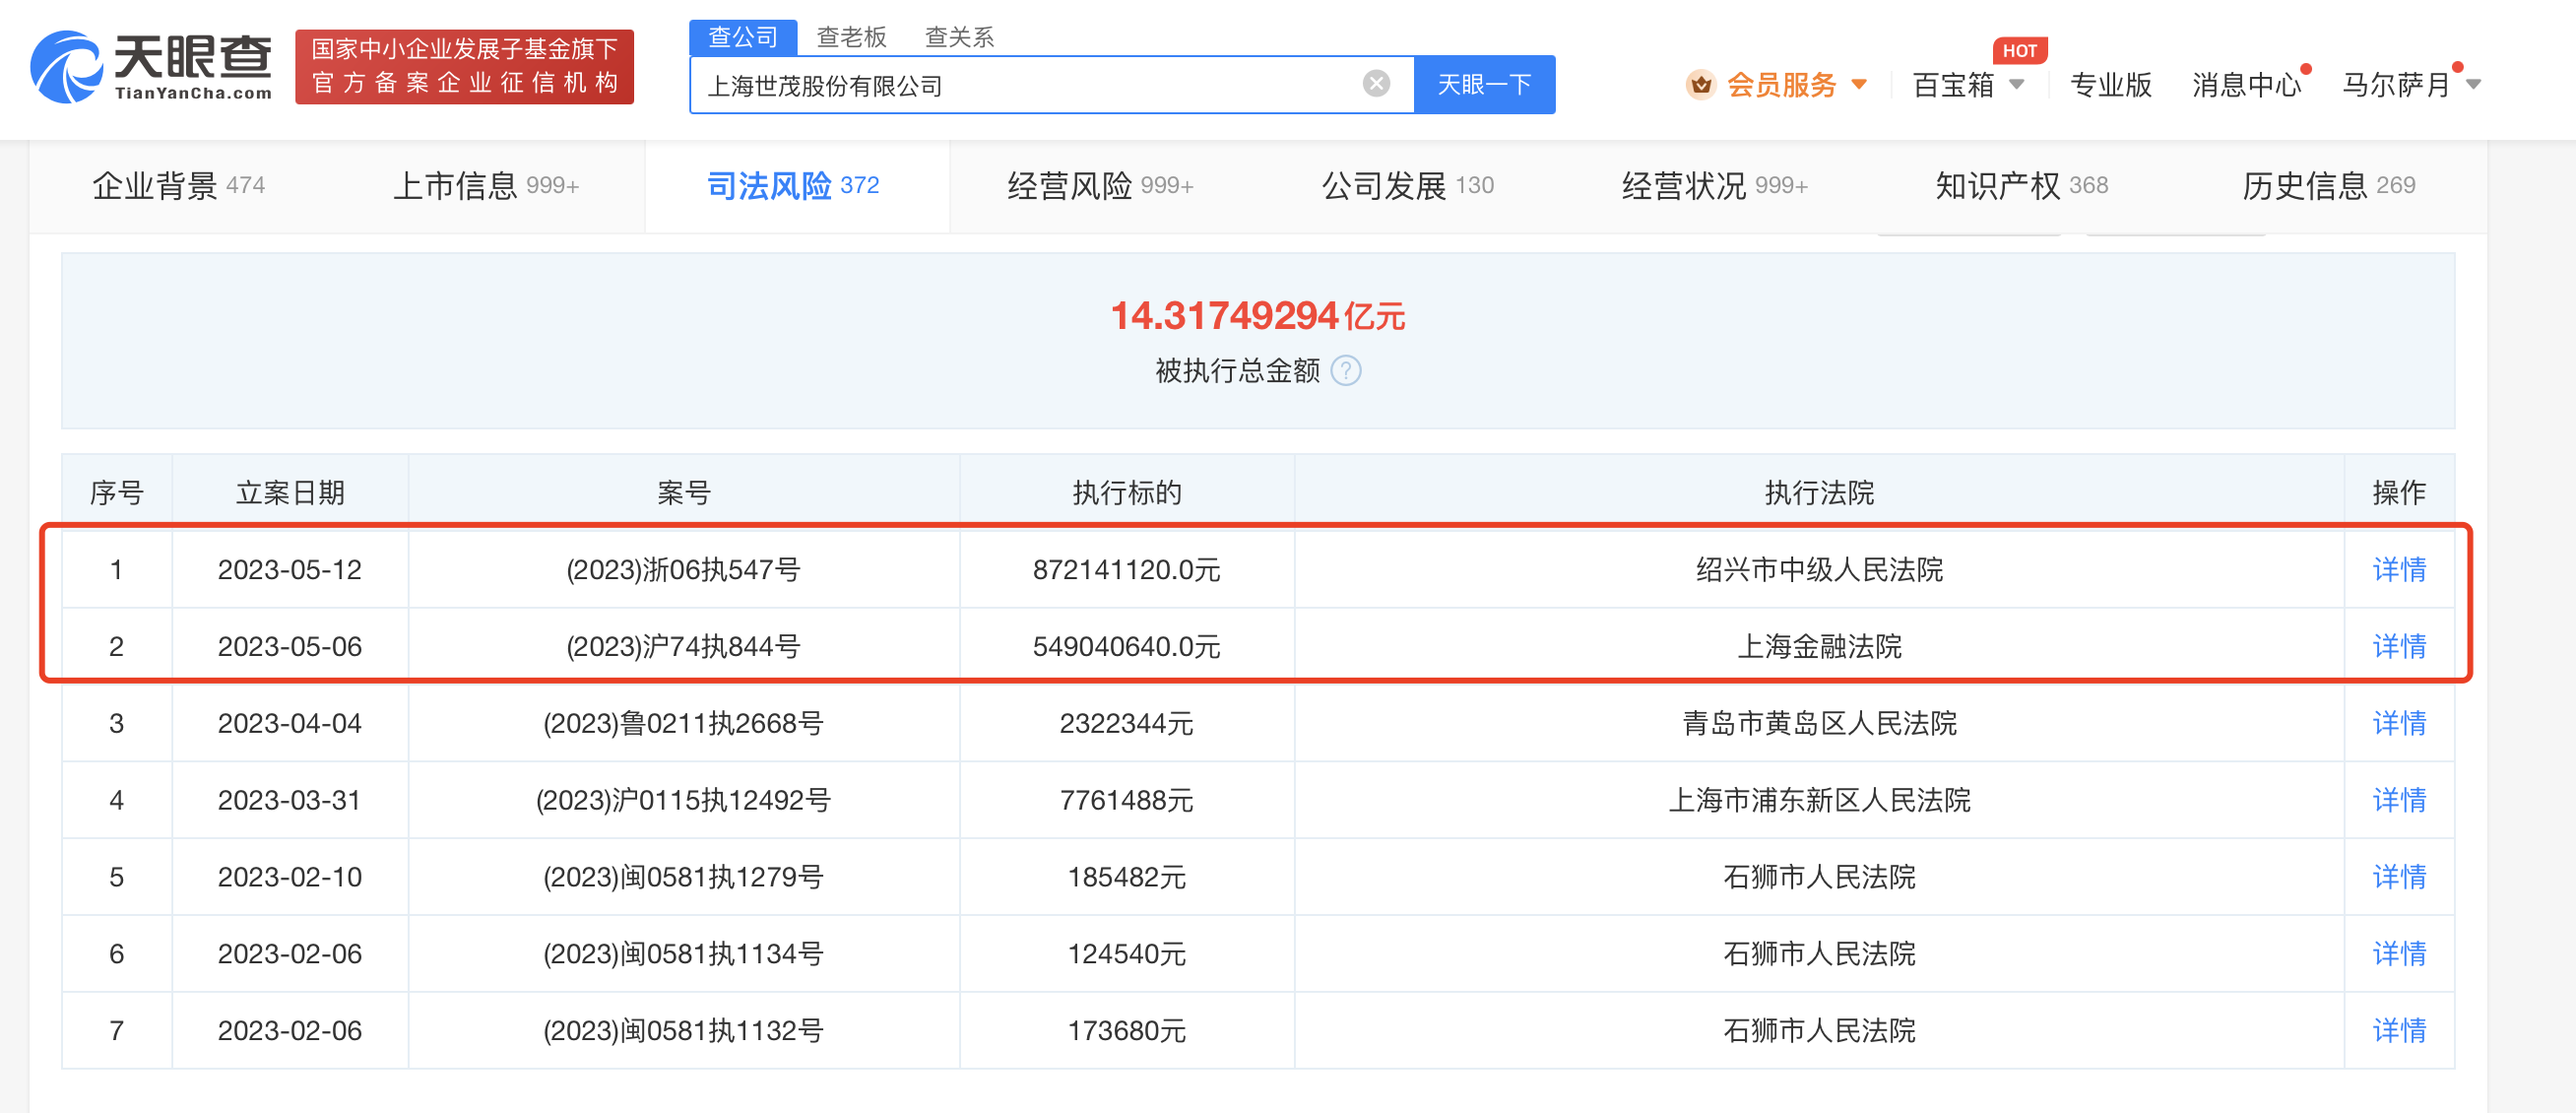Screen dimensions: 2576x1113
Task: Click the crown icon beside 会员服务
Action: 1700,85
